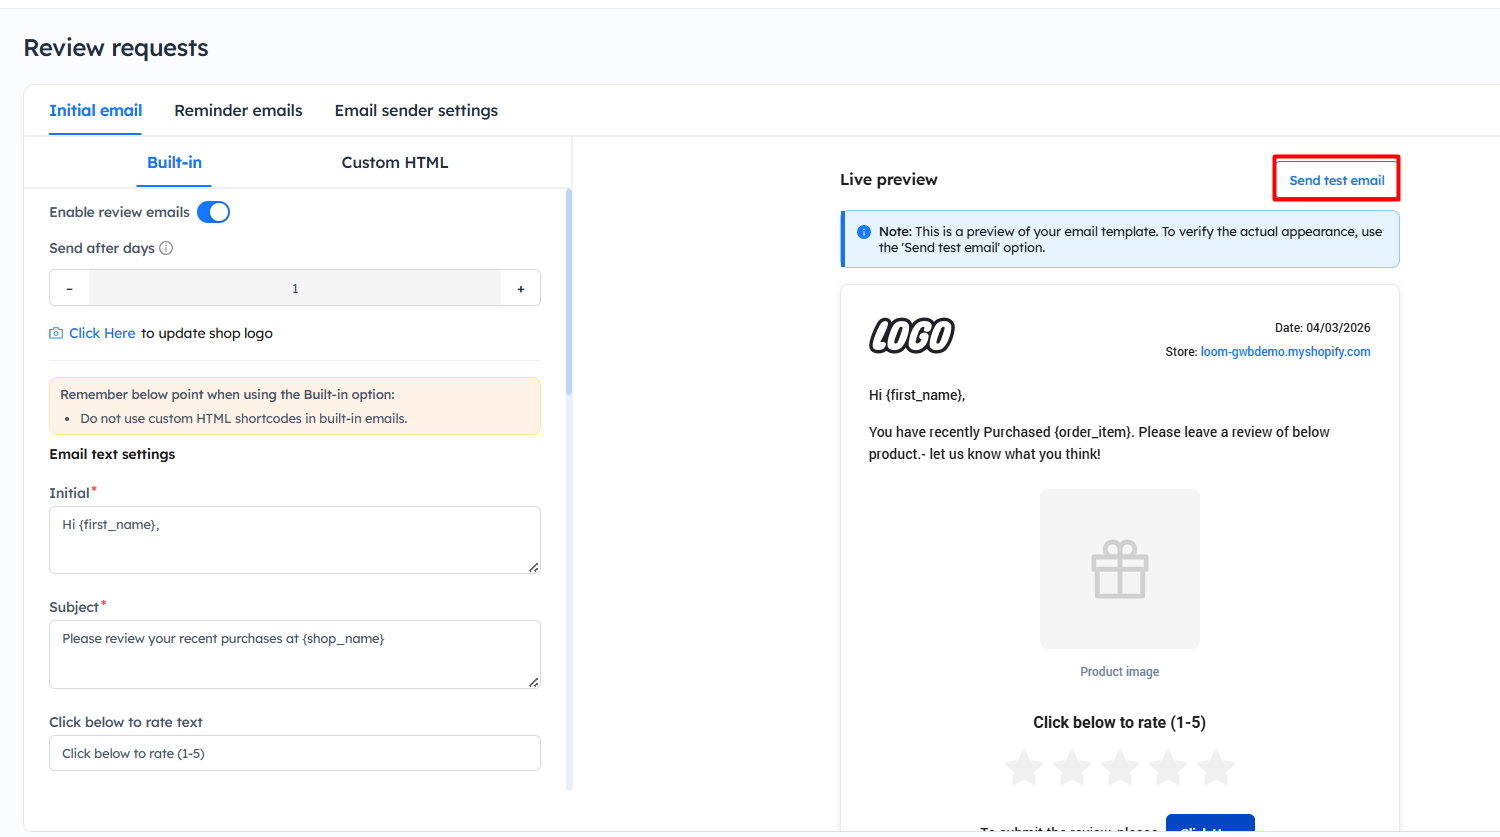Select the fifth rating star in the preview

1215,768
